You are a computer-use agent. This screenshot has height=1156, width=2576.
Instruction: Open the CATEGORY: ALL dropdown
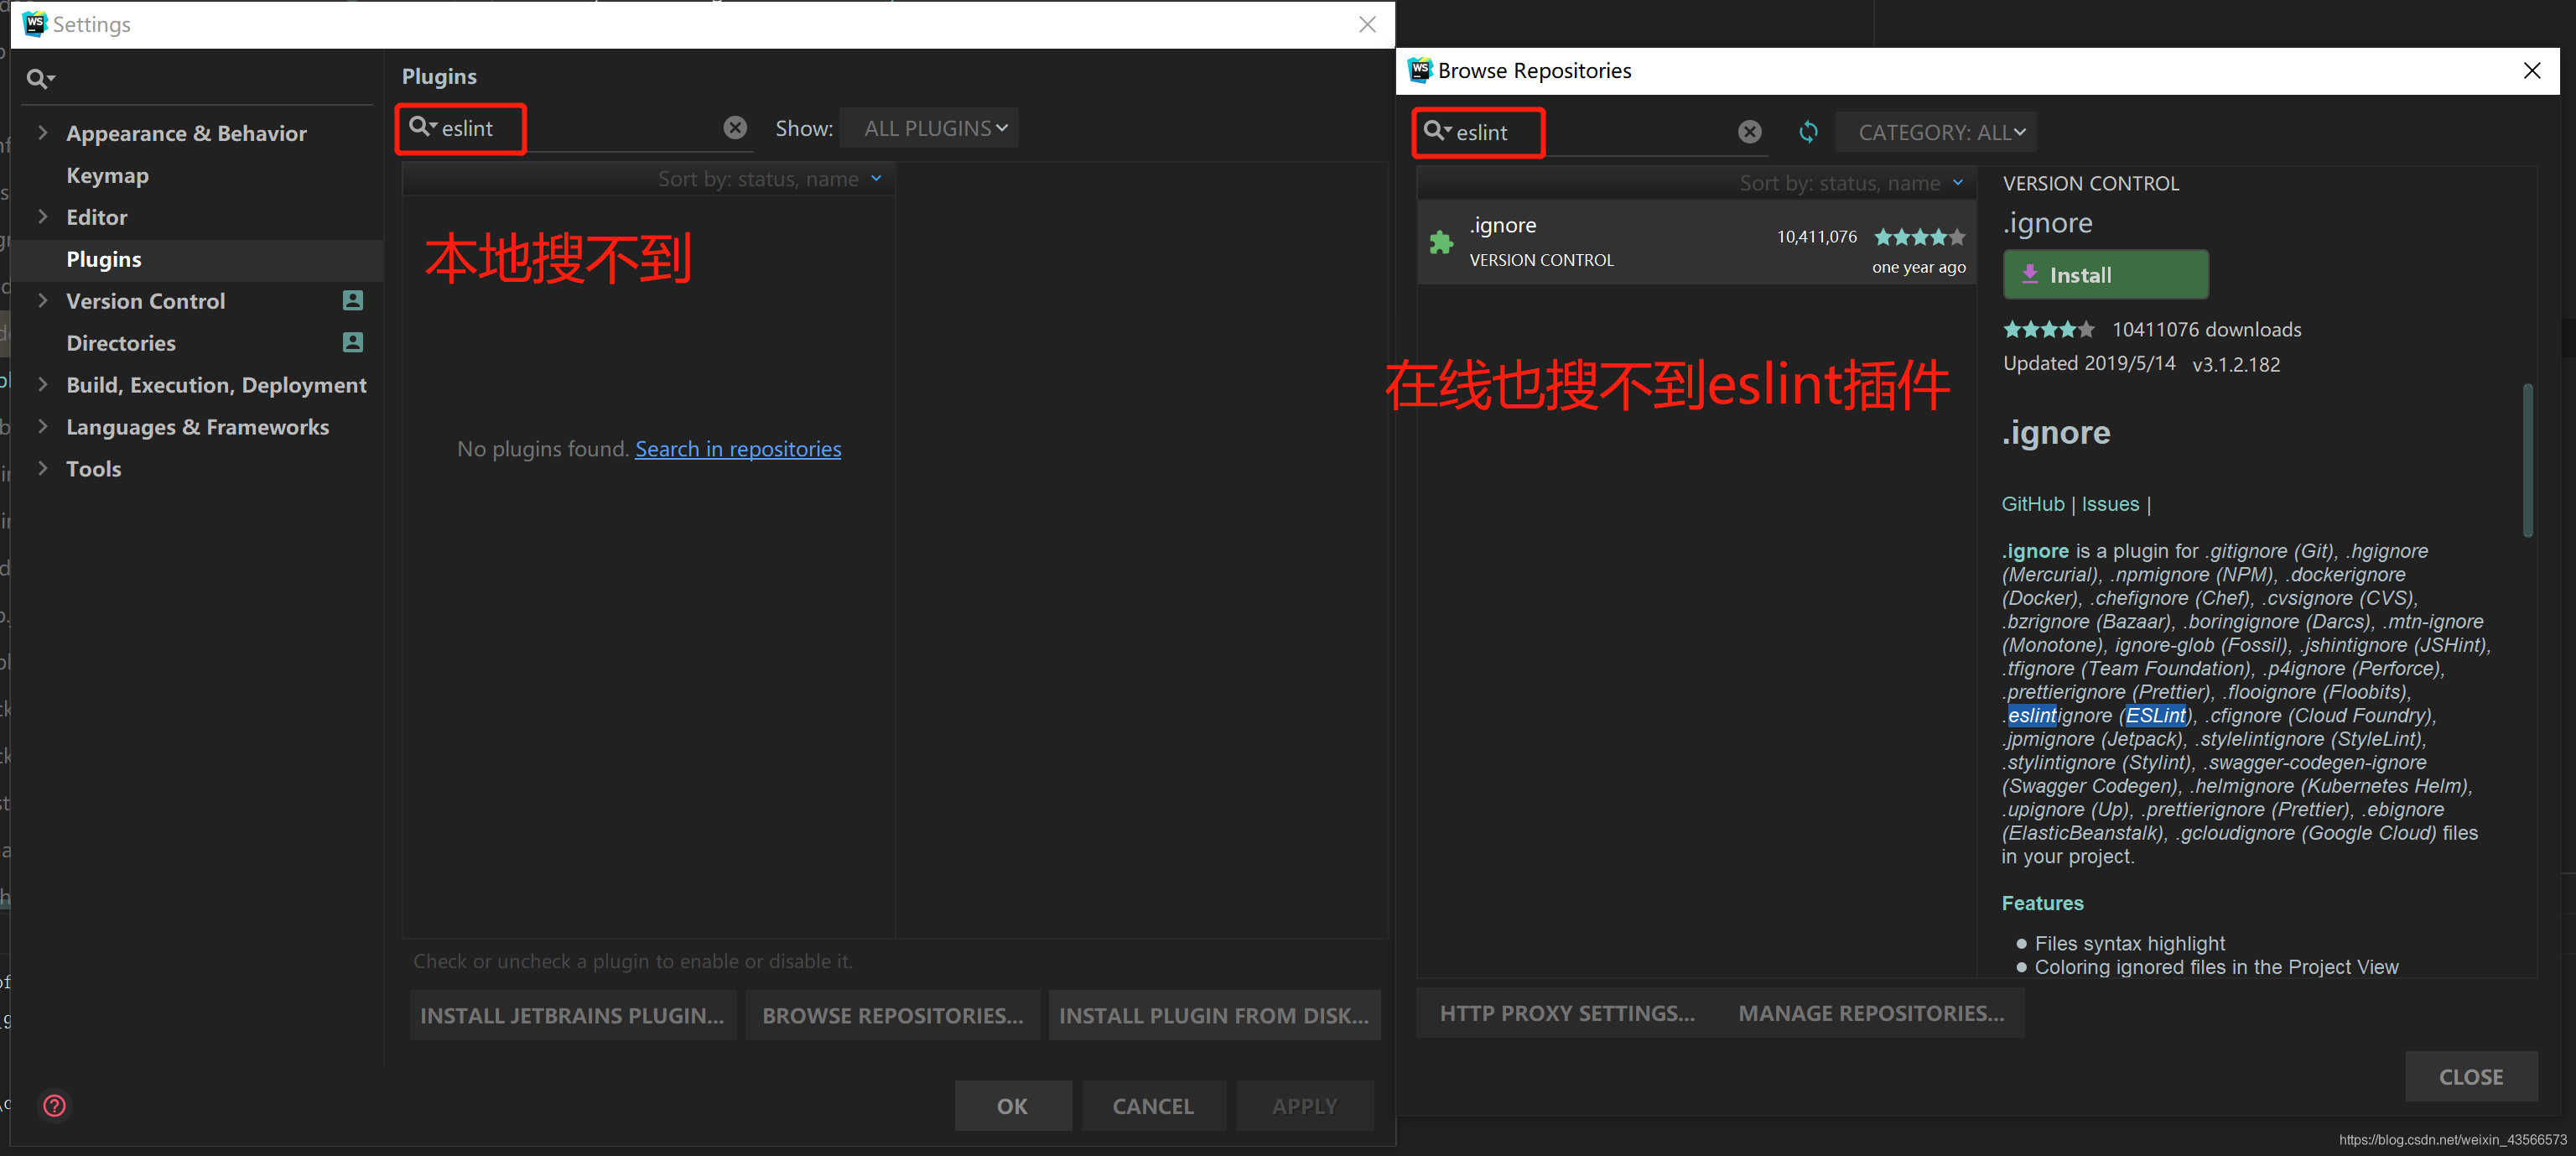[x=1935, y=132]
